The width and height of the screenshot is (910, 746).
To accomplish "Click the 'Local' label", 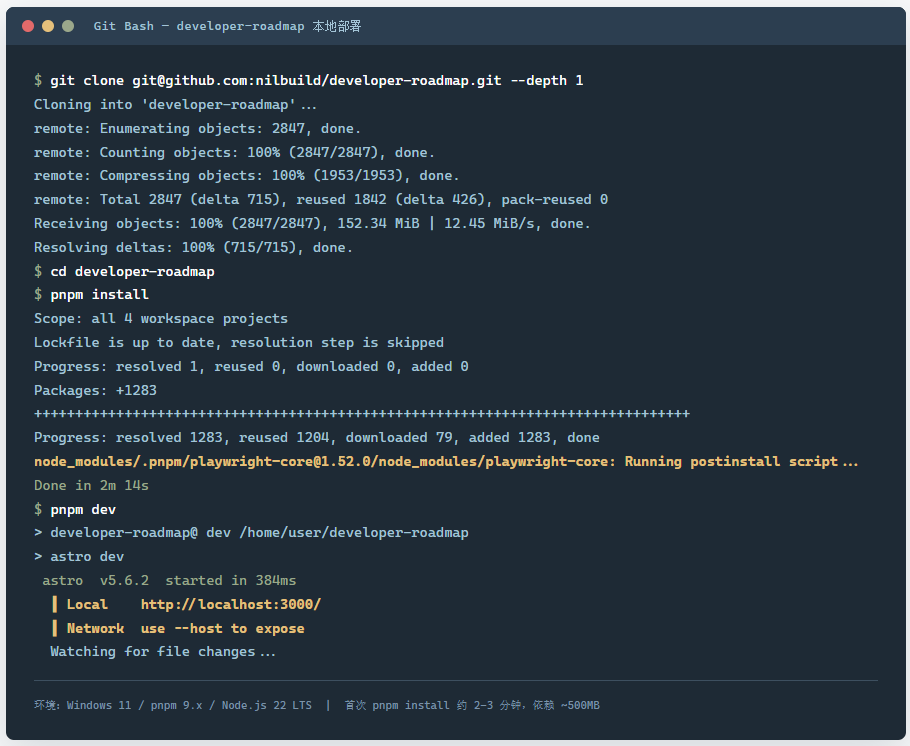I will point(87,604).
